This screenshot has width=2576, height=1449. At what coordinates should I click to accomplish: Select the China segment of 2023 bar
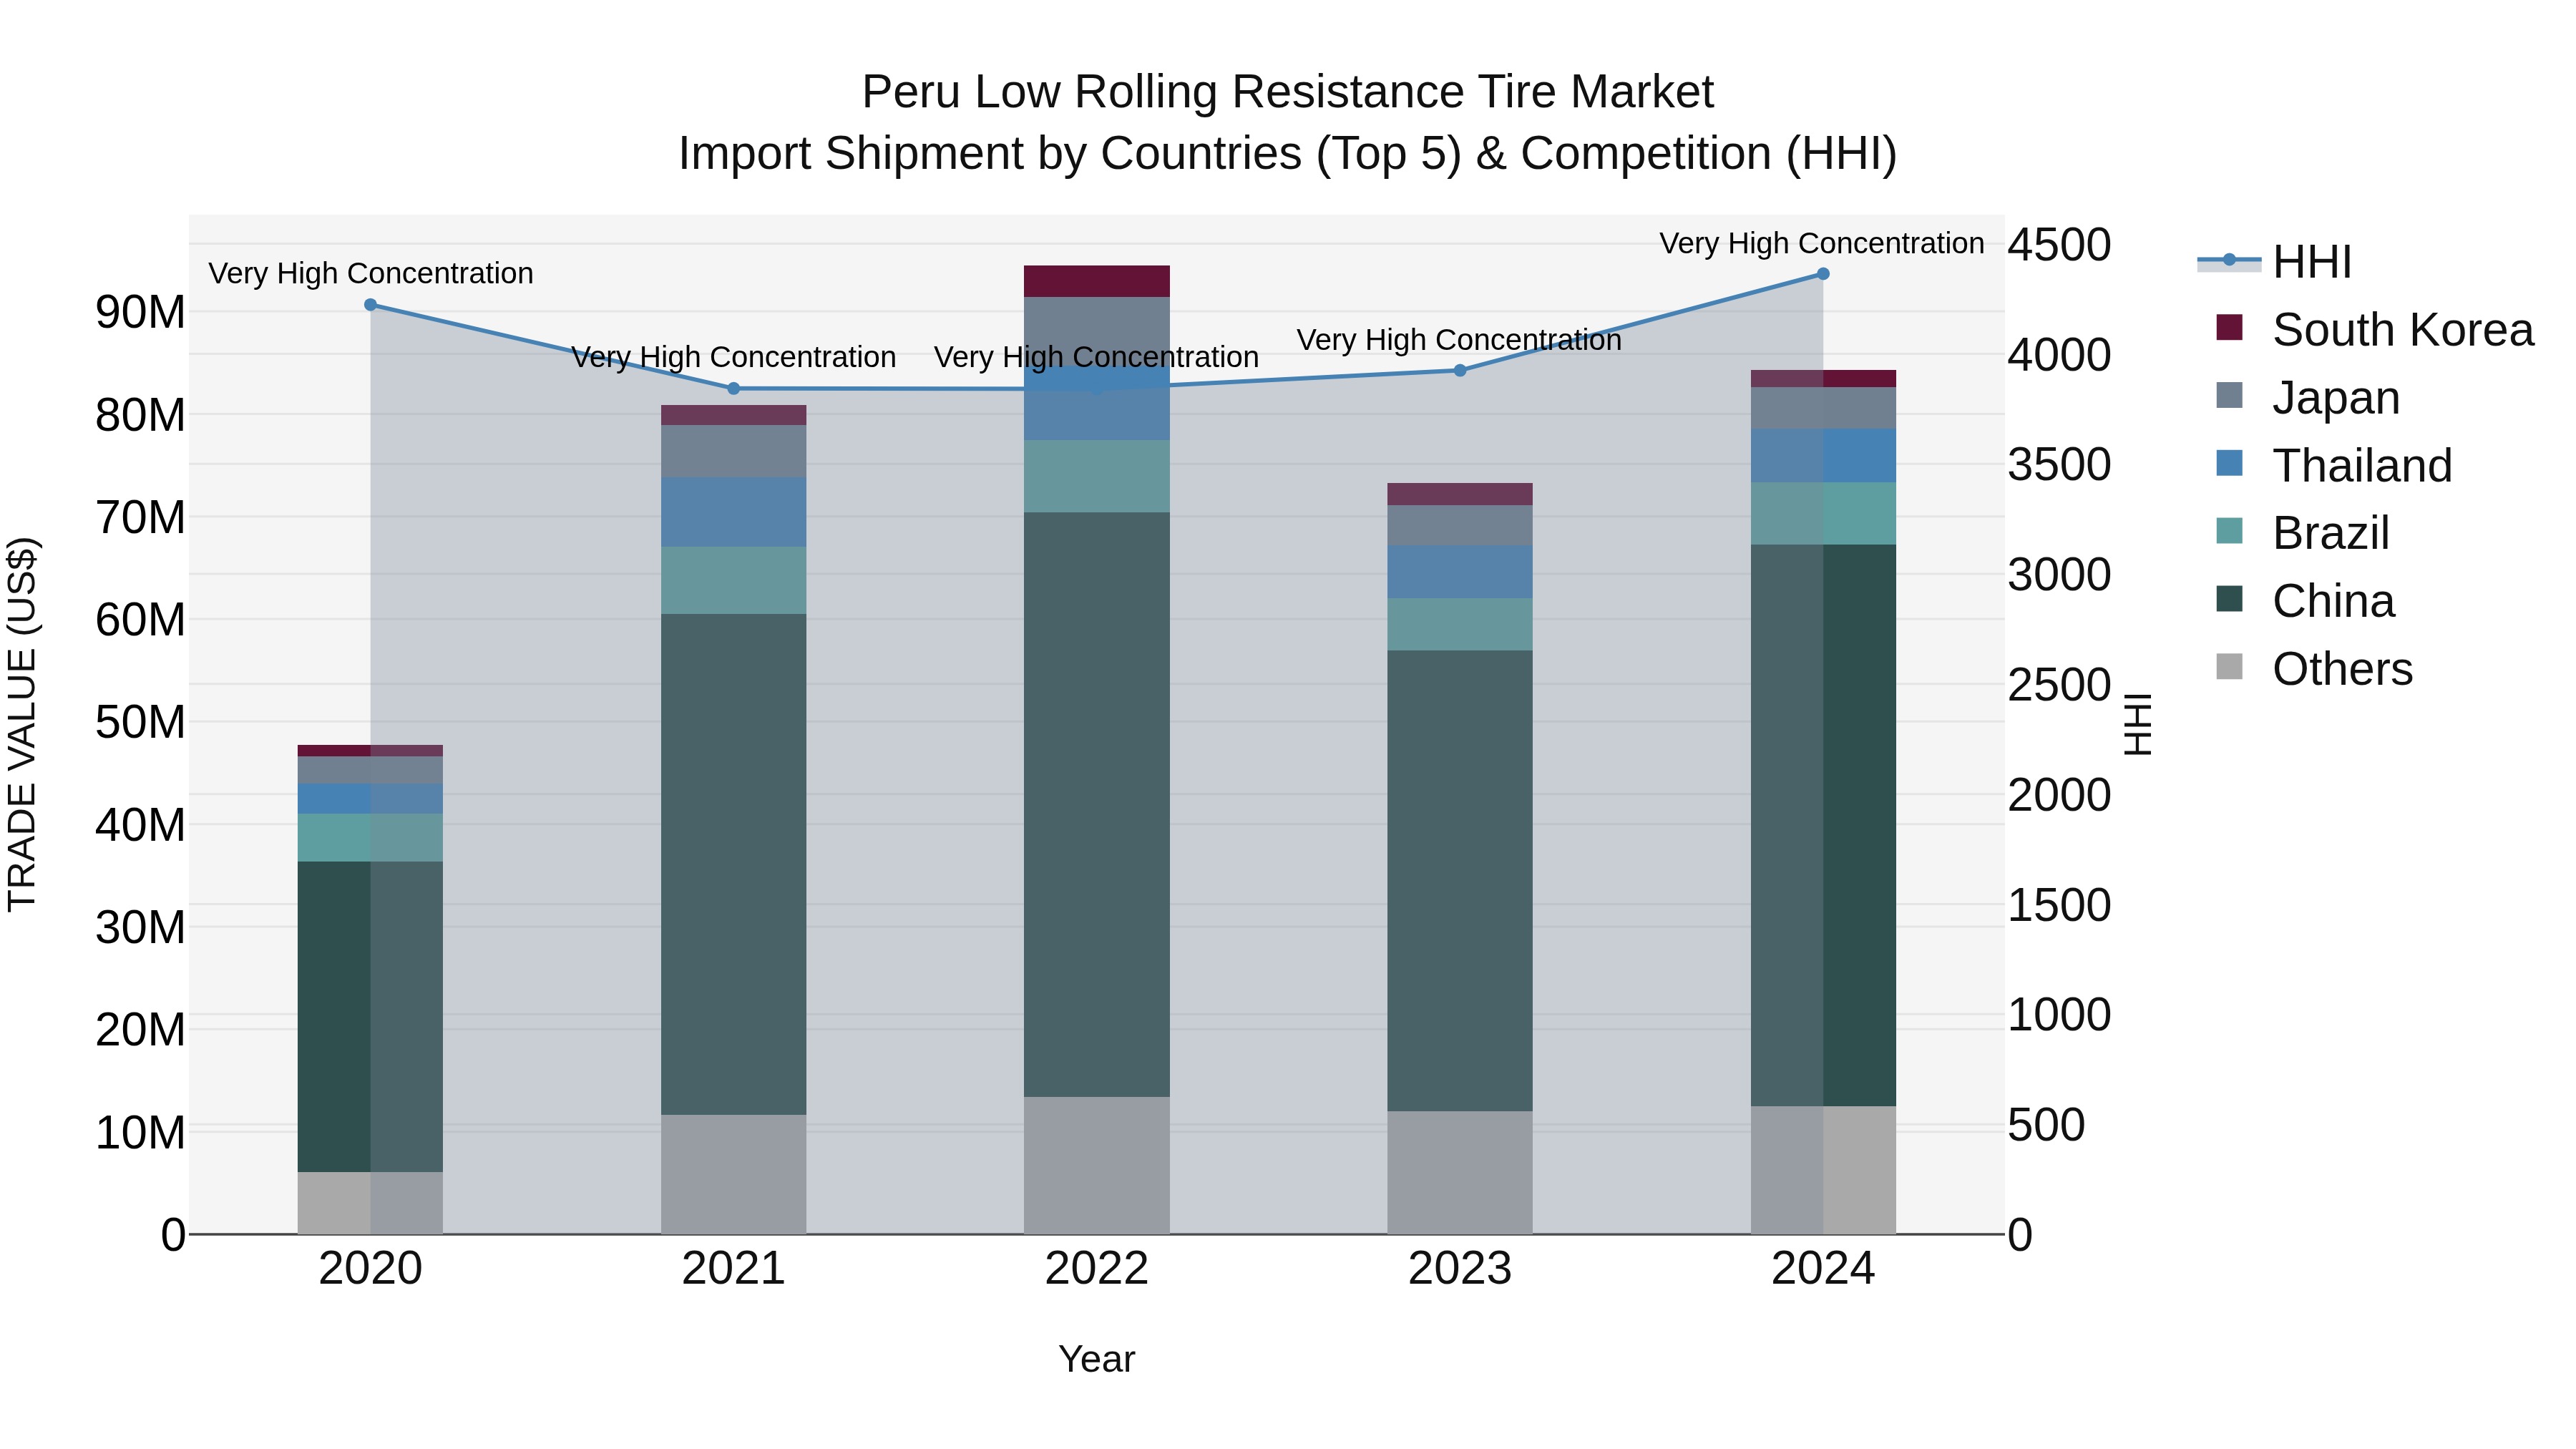tap(1460, 881)
